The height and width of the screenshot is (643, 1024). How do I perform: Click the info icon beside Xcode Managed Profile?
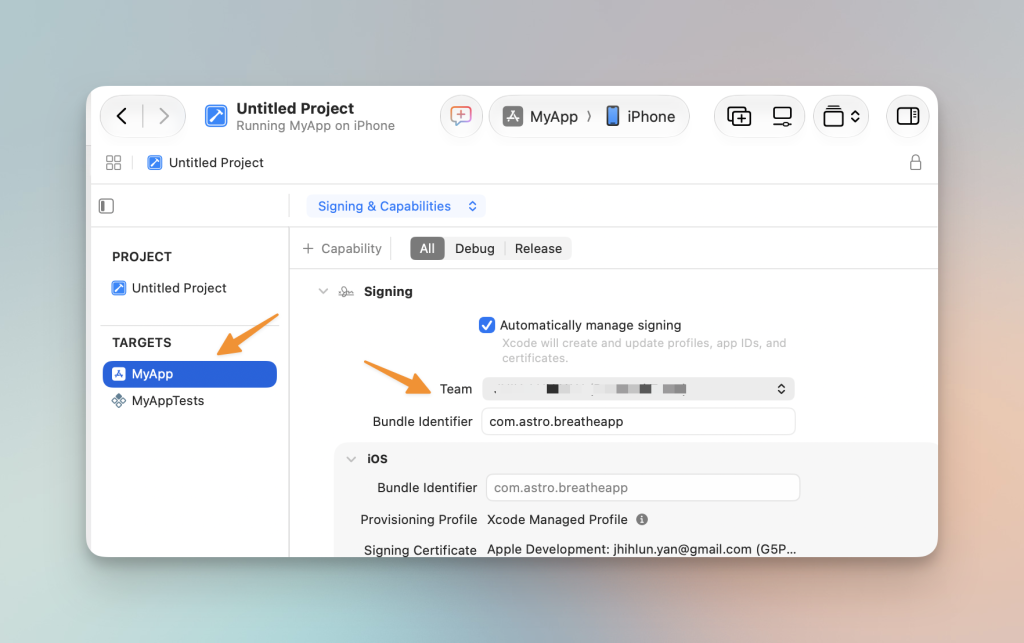(642, 520)
